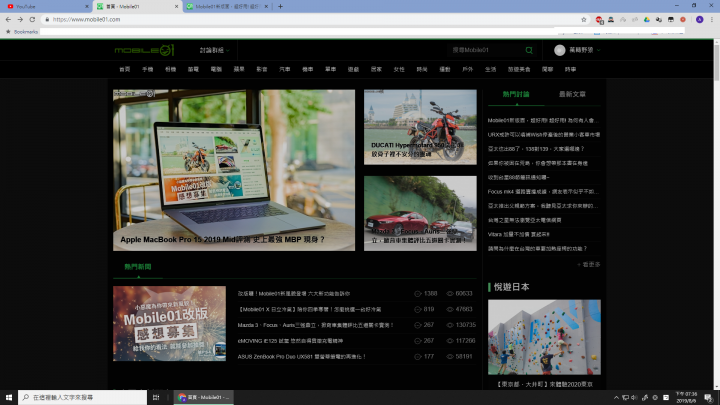Go back using the browser back arrow
This screenshot has width=720, height=405.
coord(8,19)
